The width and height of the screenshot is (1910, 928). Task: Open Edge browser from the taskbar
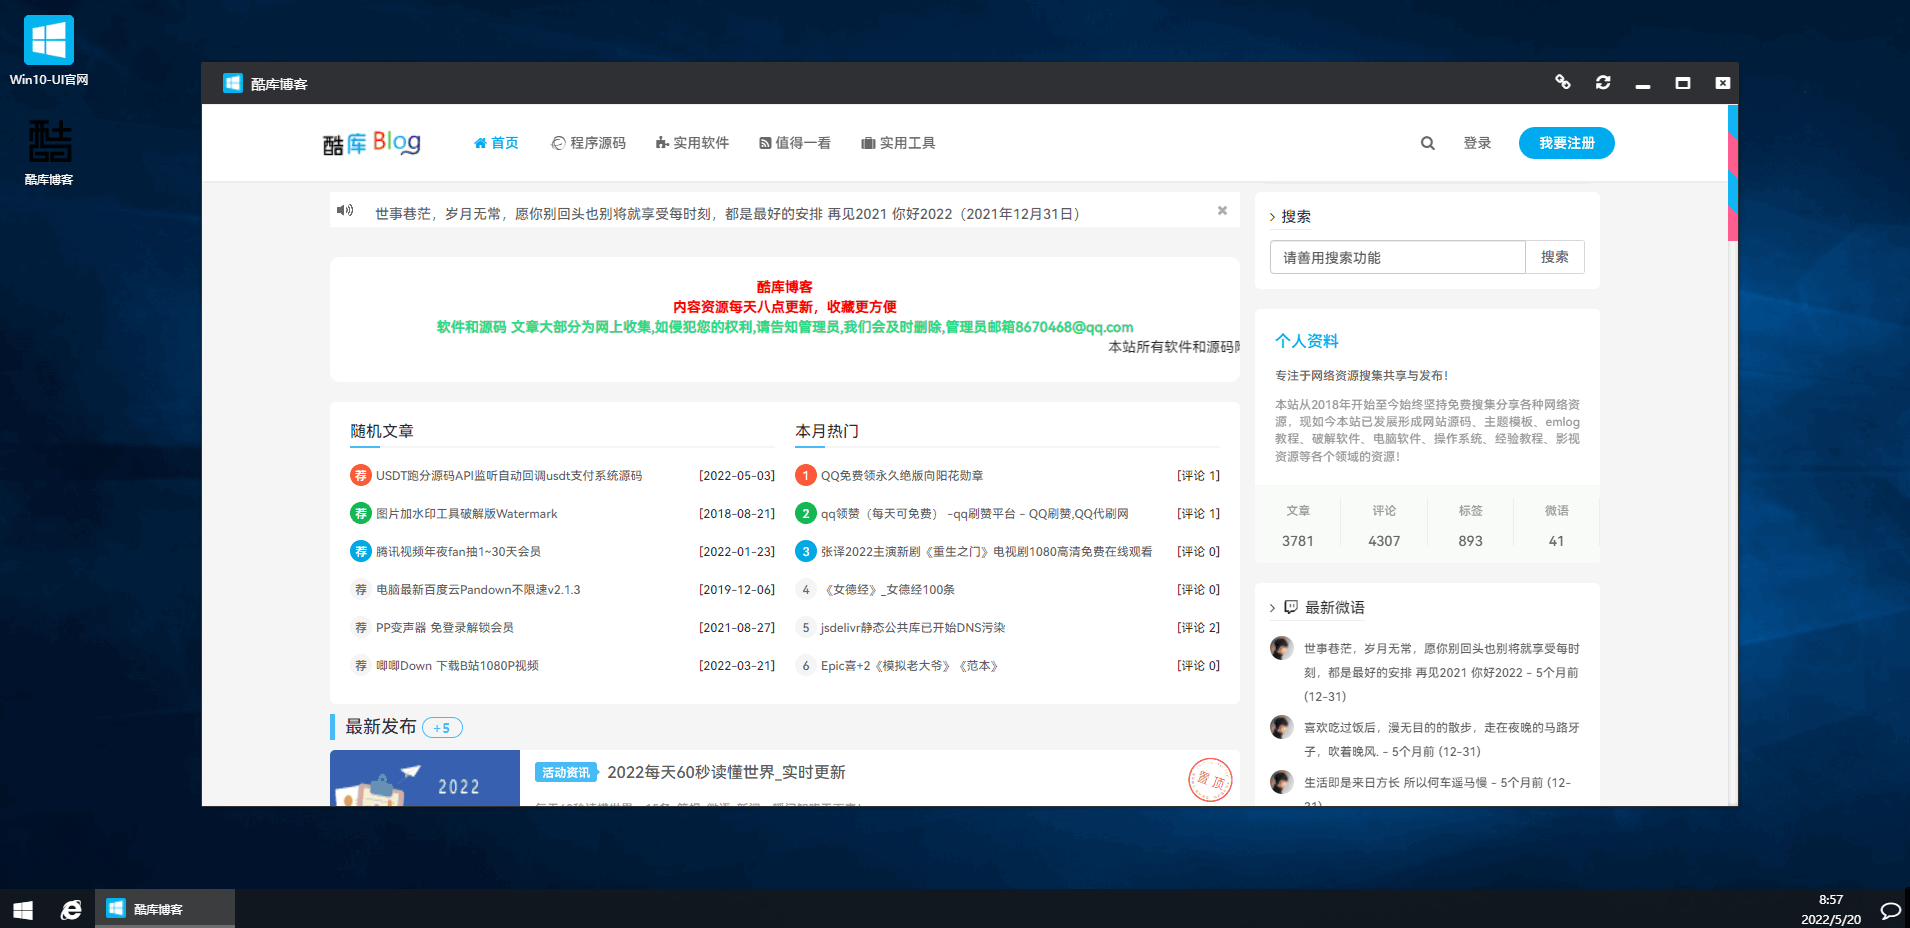pos(70,909)
